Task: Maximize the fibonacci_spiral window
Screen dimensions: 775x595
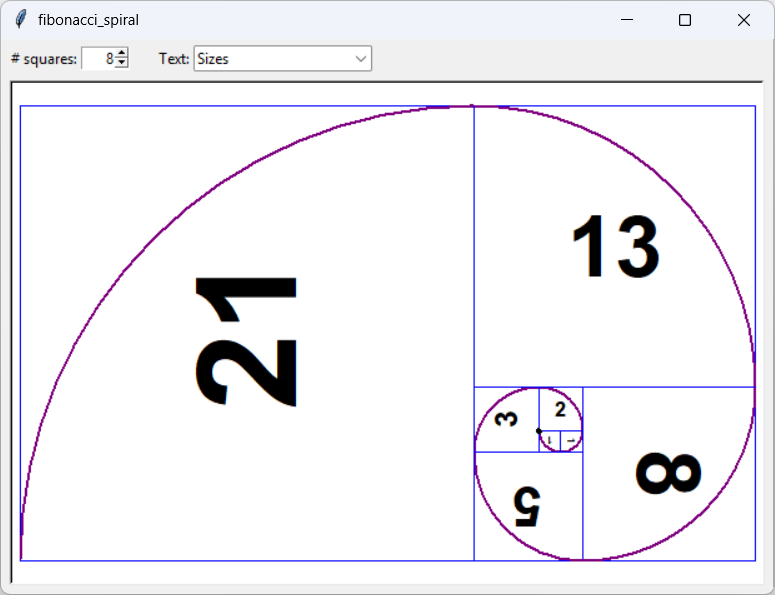Action: pos(685,20)
